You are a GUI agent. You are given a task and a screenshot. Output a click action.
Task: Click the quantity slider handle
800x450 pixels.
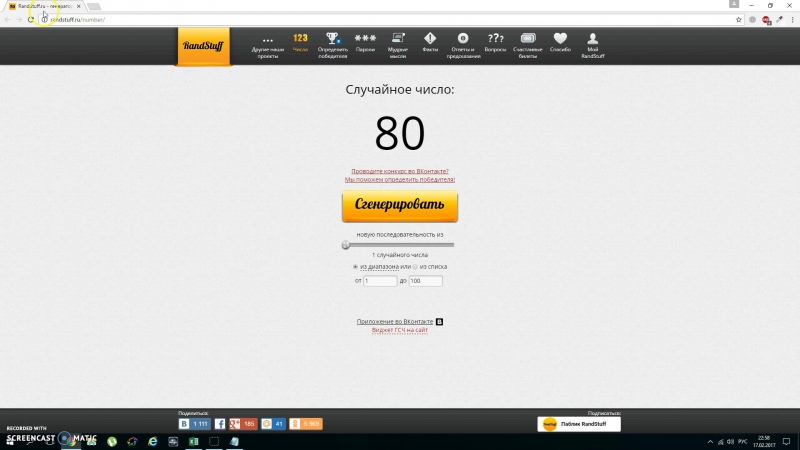point(346,244)
